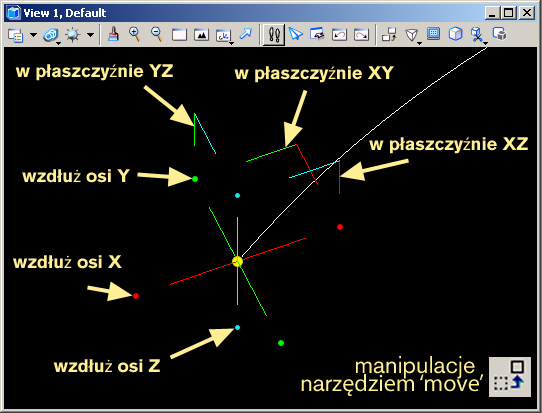
Task: Select the Pan View blue arrow
Action: tap(246, 34)
